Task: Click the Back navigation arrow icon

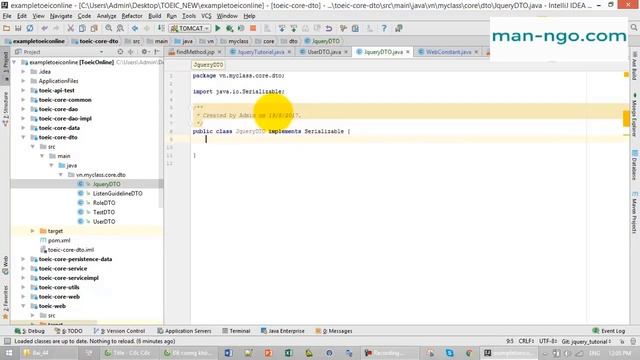Action: [x=135, y=28]
